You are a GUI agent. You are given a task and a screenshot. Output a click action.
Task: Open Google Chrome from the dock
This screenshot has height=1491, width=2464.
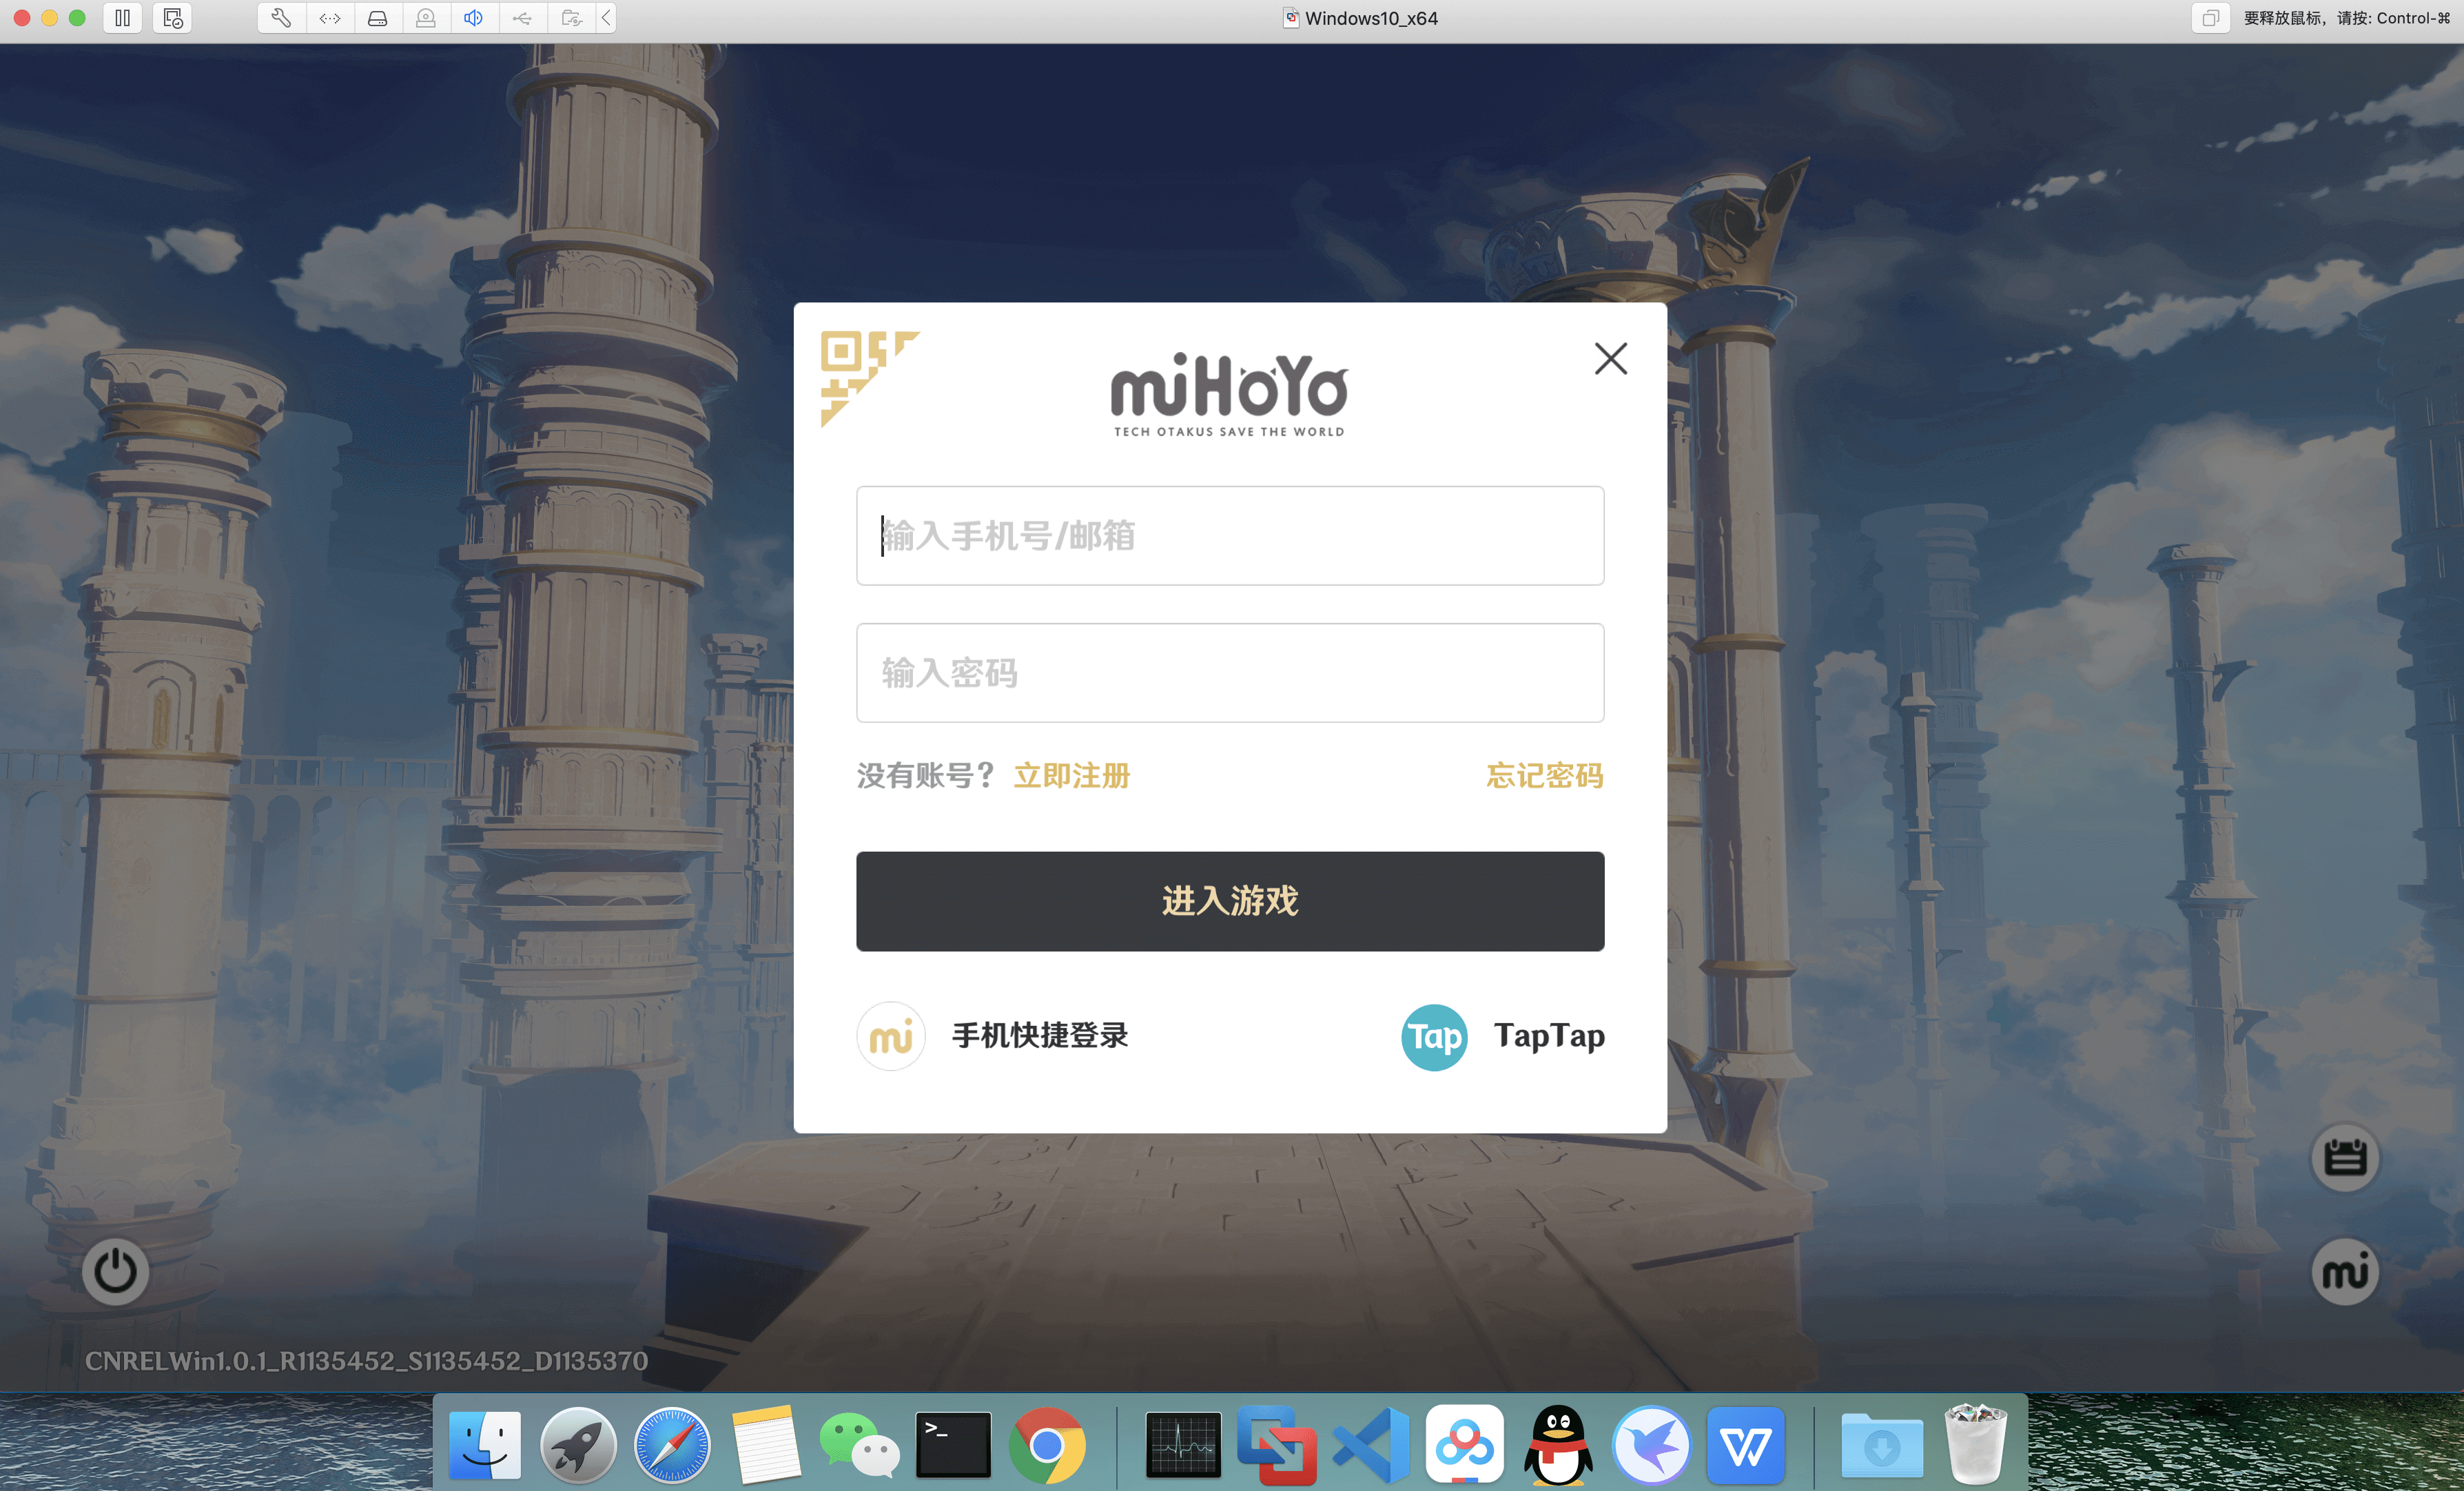(x=1046, y=1445)
